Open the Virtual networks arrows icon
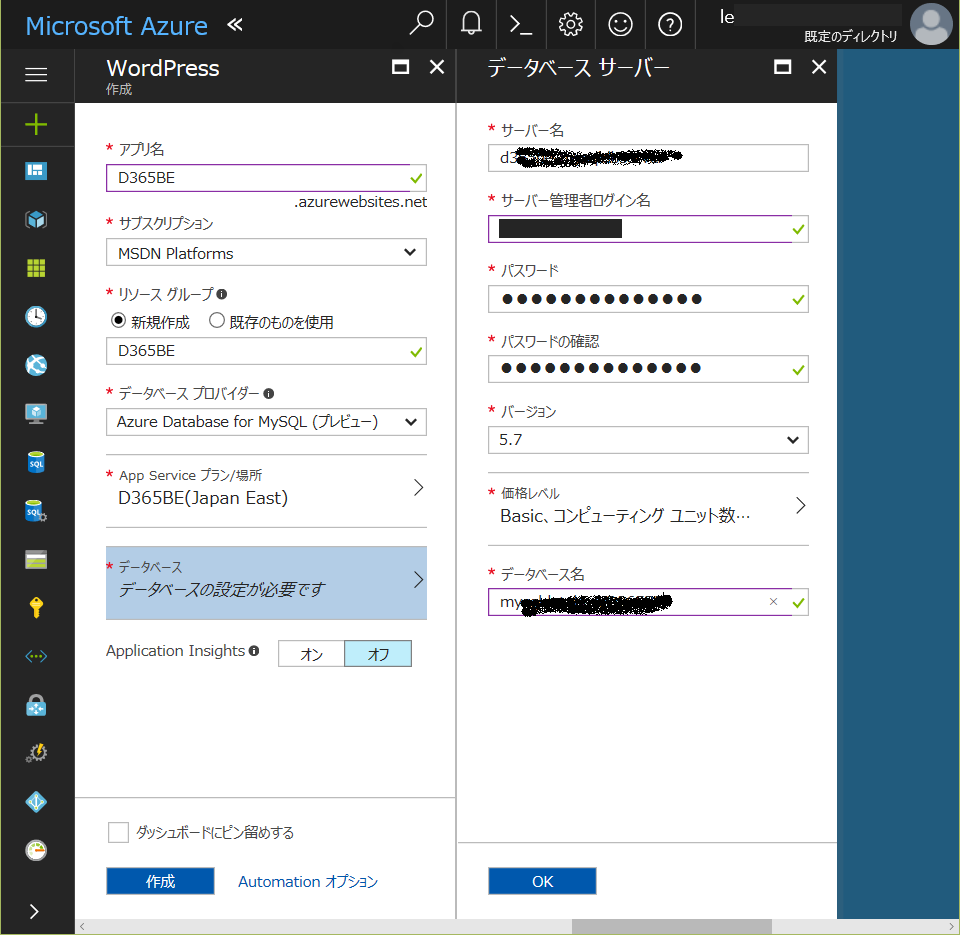 pyautogui.click(x=36, y=656)
